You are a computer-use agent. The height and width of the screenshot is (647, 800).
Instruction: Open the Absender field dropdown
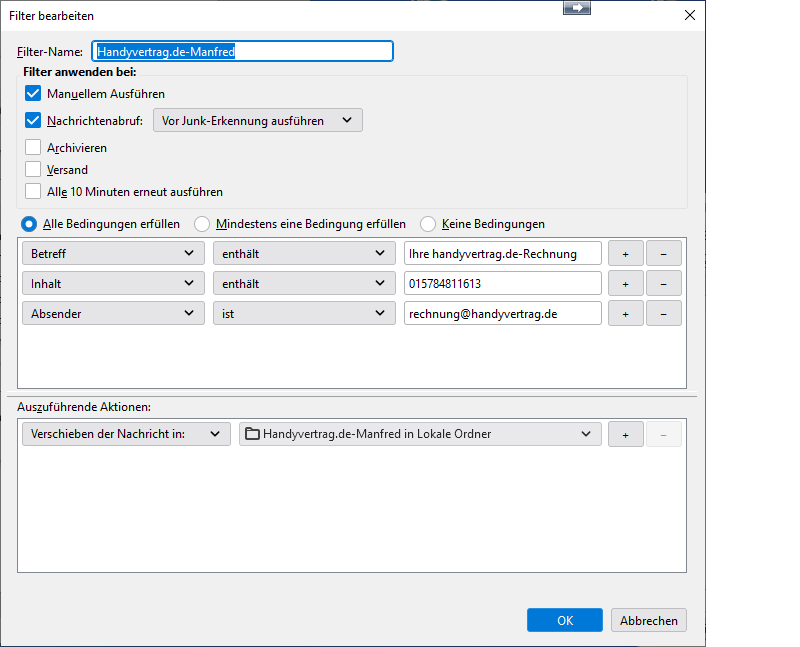point(113,313)
